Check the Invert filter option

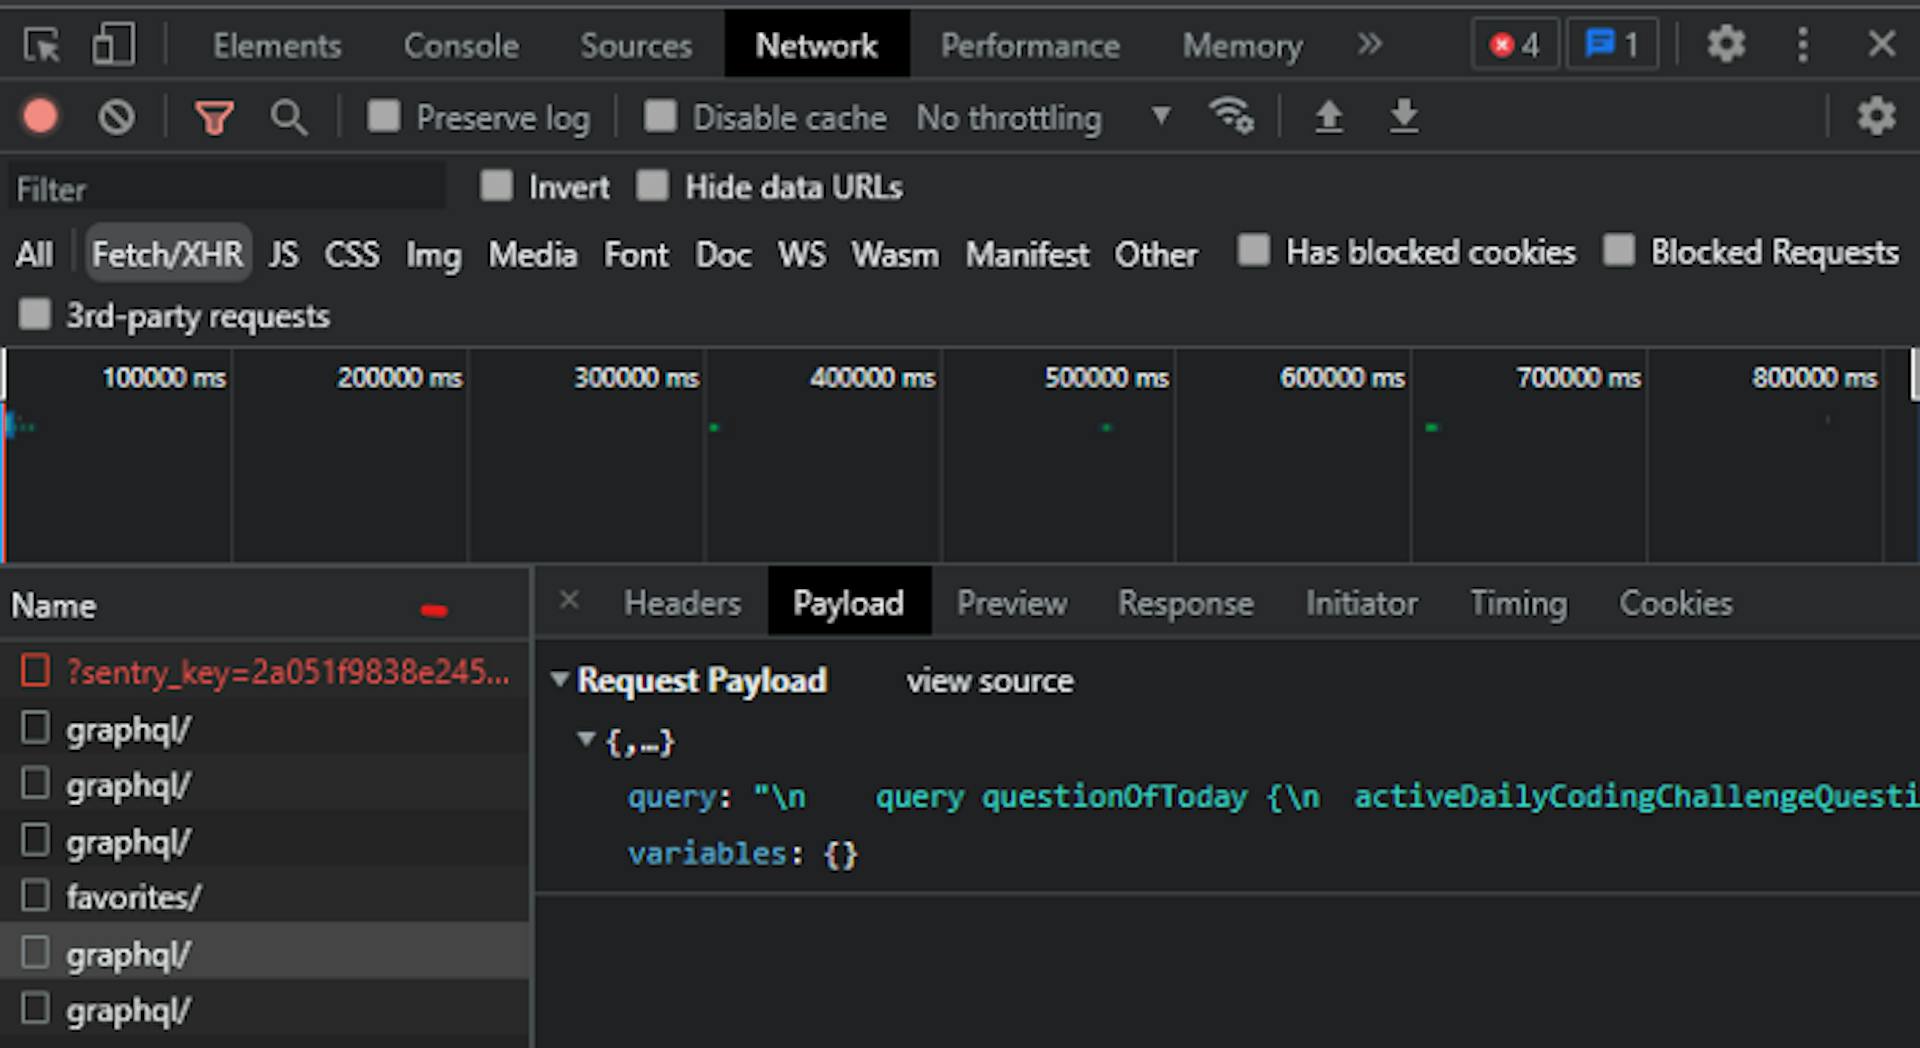pyautogui.click(x=496, y=185)
